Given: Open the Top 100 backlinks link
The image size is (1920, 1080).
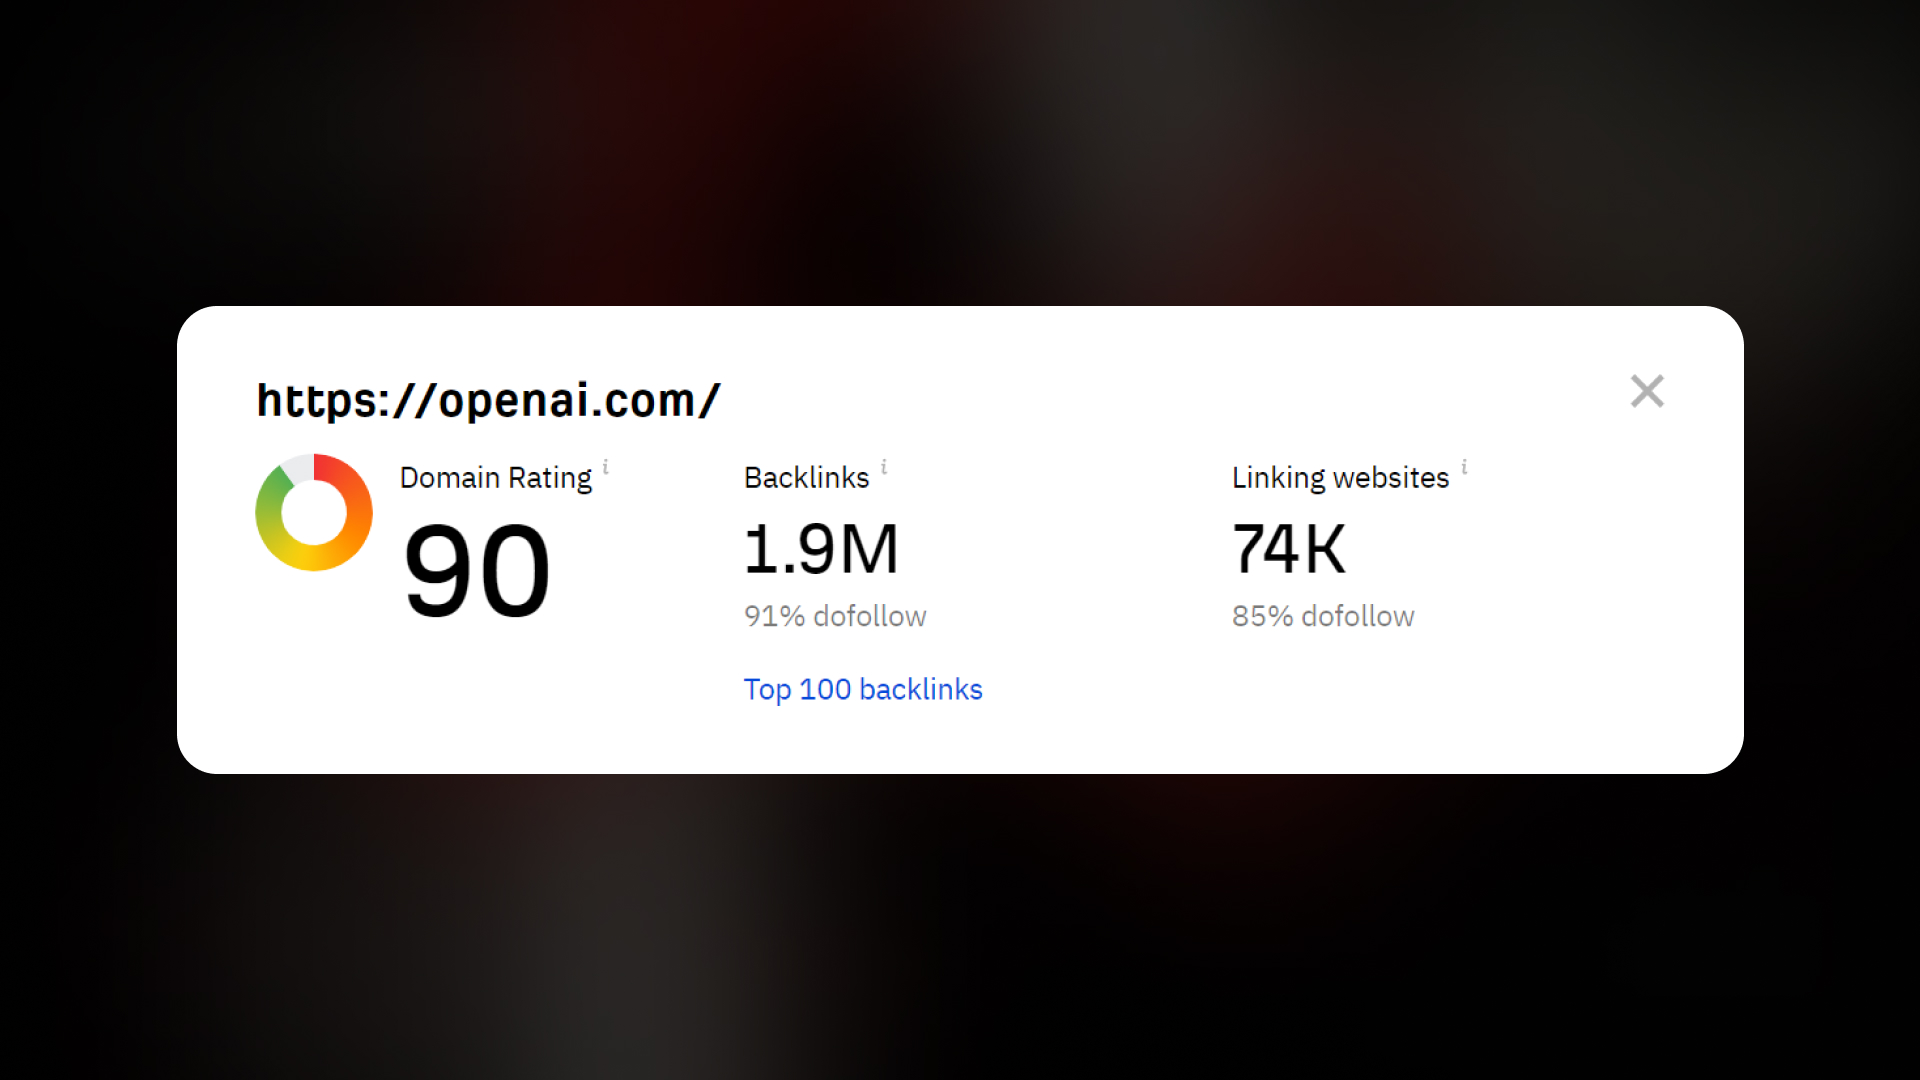Looking at the screenshot, I should [x=863, y=690].
